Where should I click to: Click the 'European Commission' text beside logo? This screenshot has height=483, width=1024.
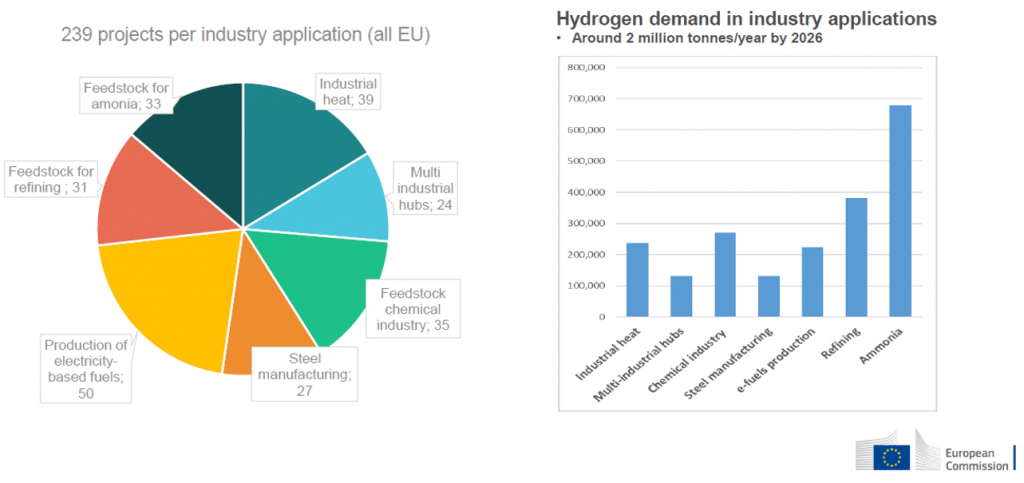(x=976, y=457)
